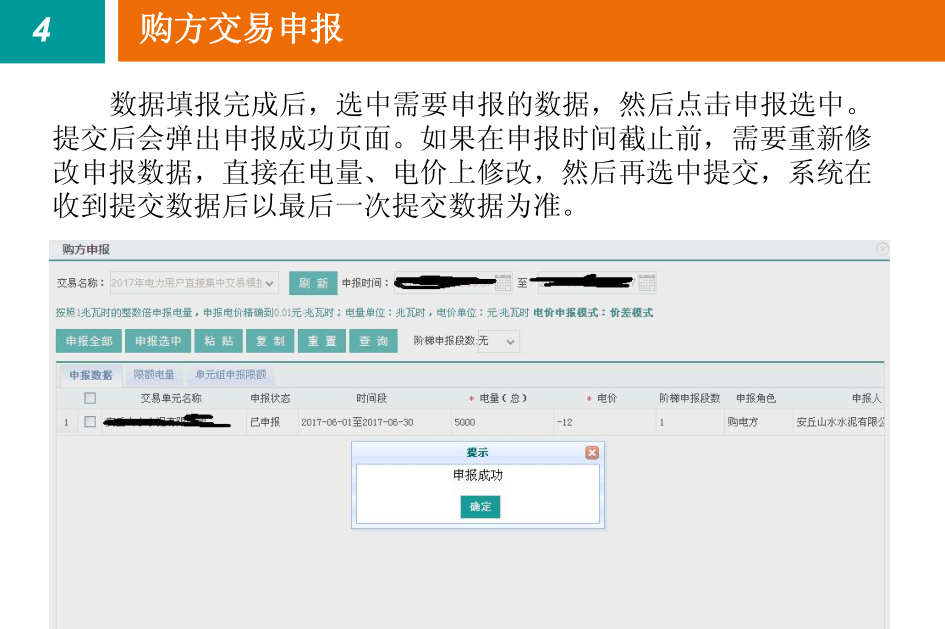Open the 限额电量 tab
Screen dimensions: 945x629
click(154, 375)
